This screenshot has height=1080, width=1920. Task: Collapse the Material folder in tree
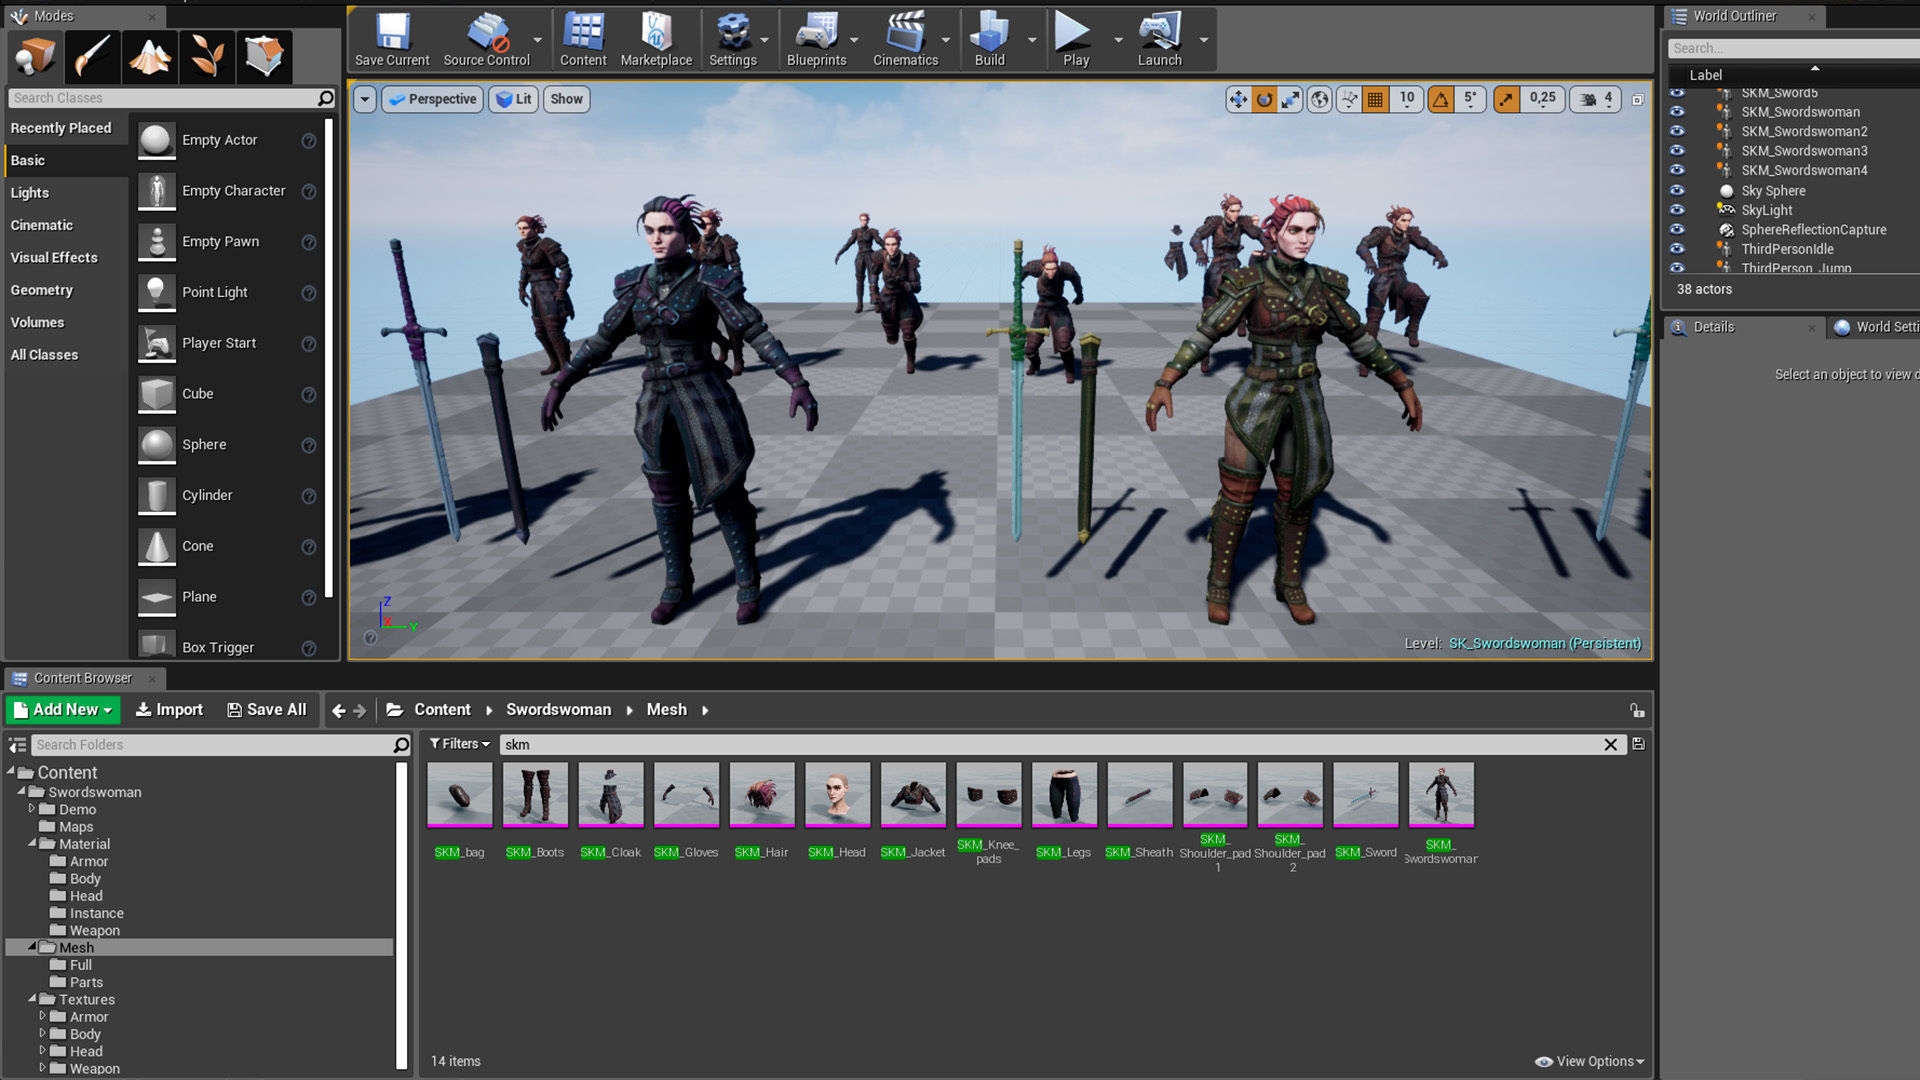(32, 844)
